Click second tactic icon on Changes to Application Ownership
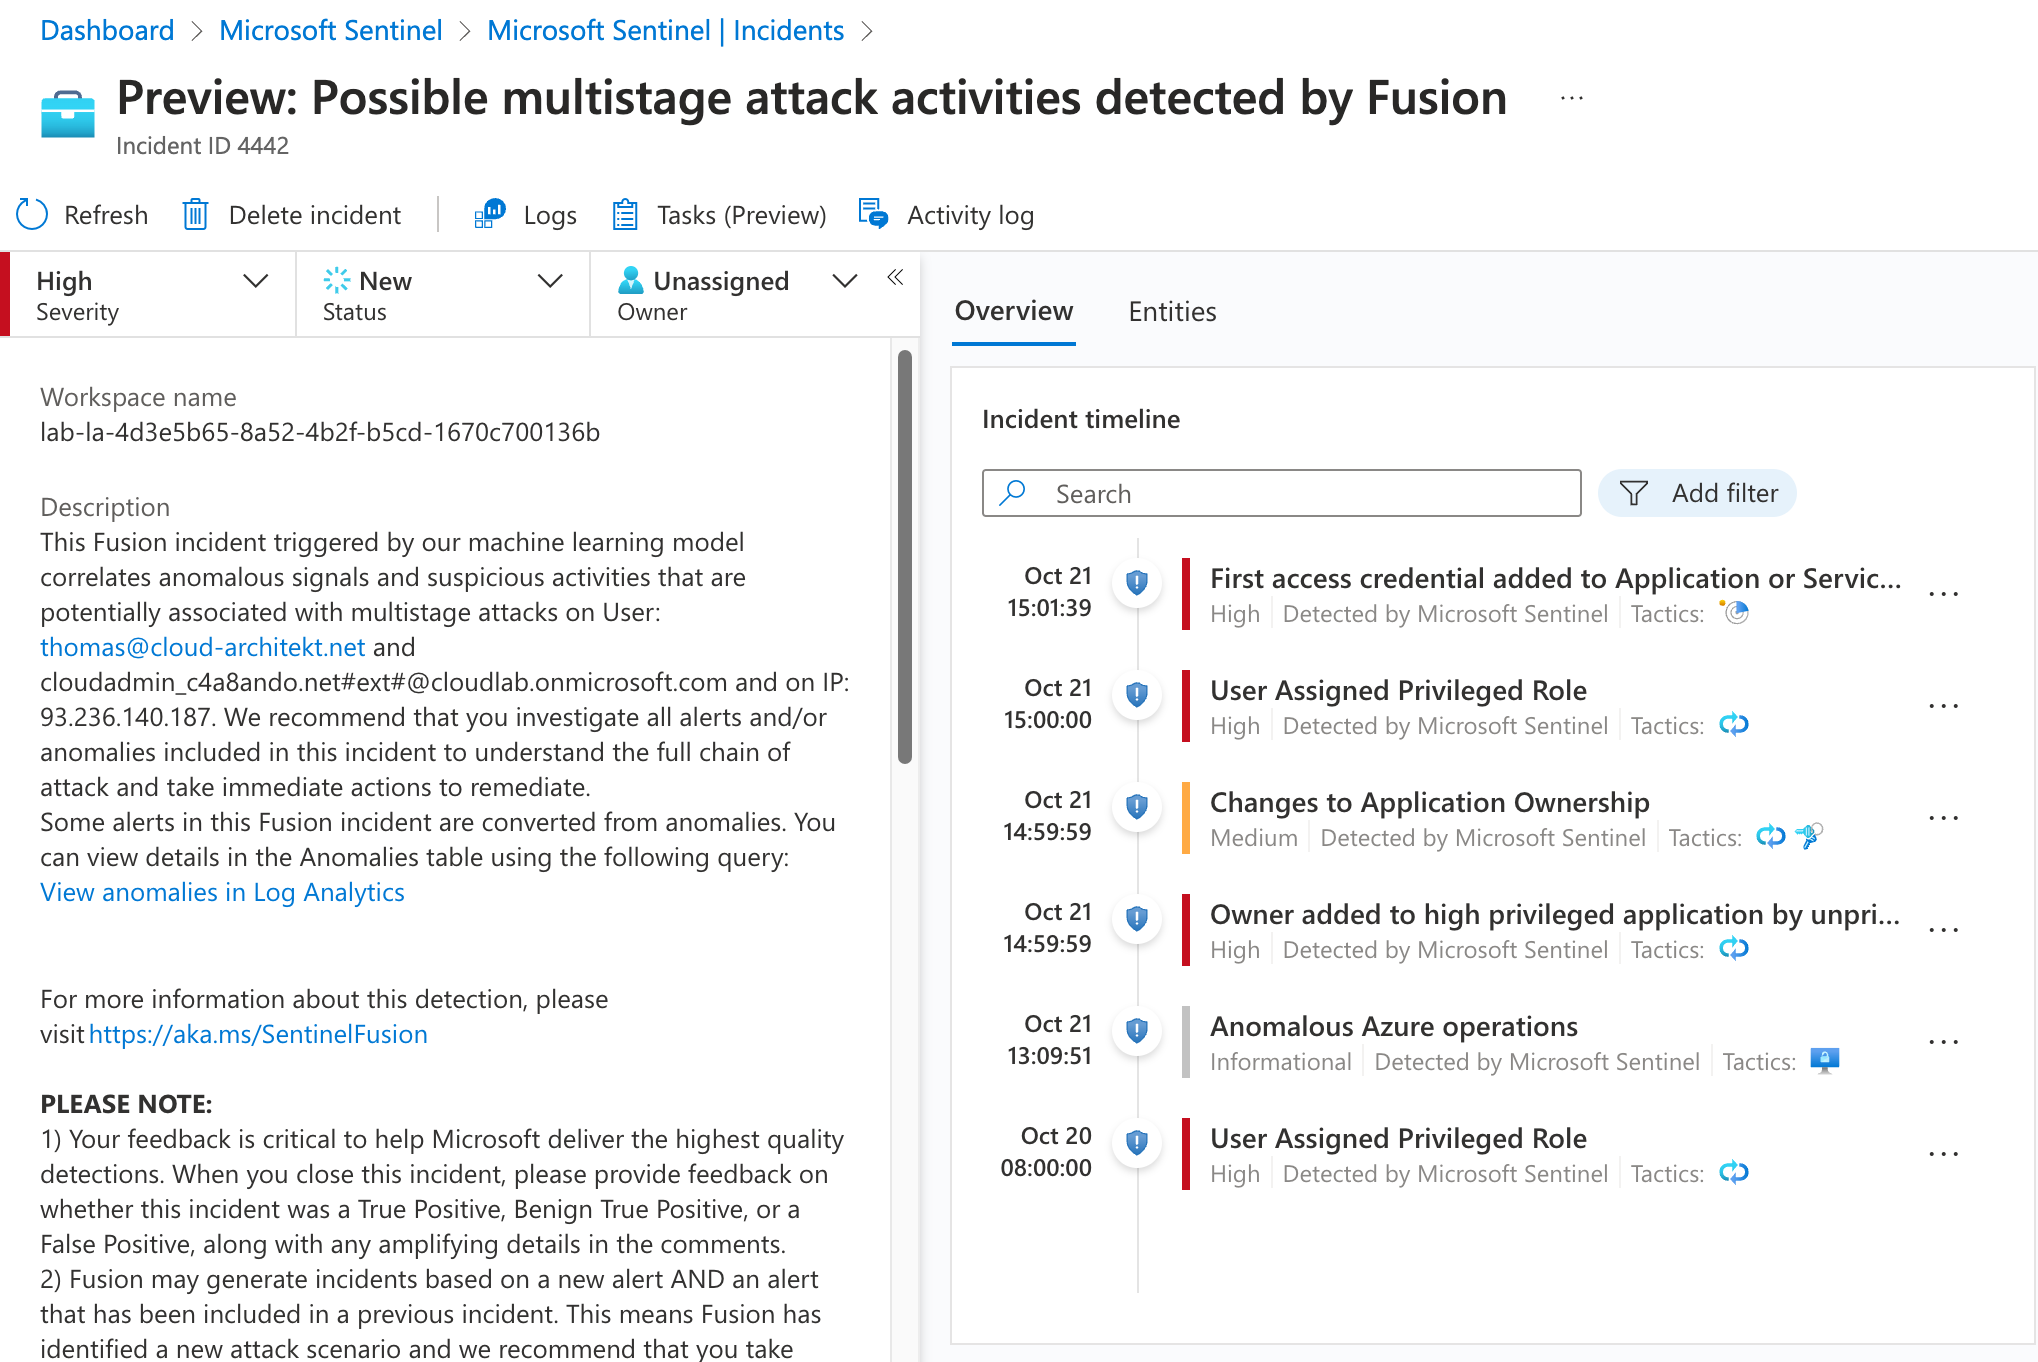This screenshot has height=1362, width=2038. [x=1809, y=836]
